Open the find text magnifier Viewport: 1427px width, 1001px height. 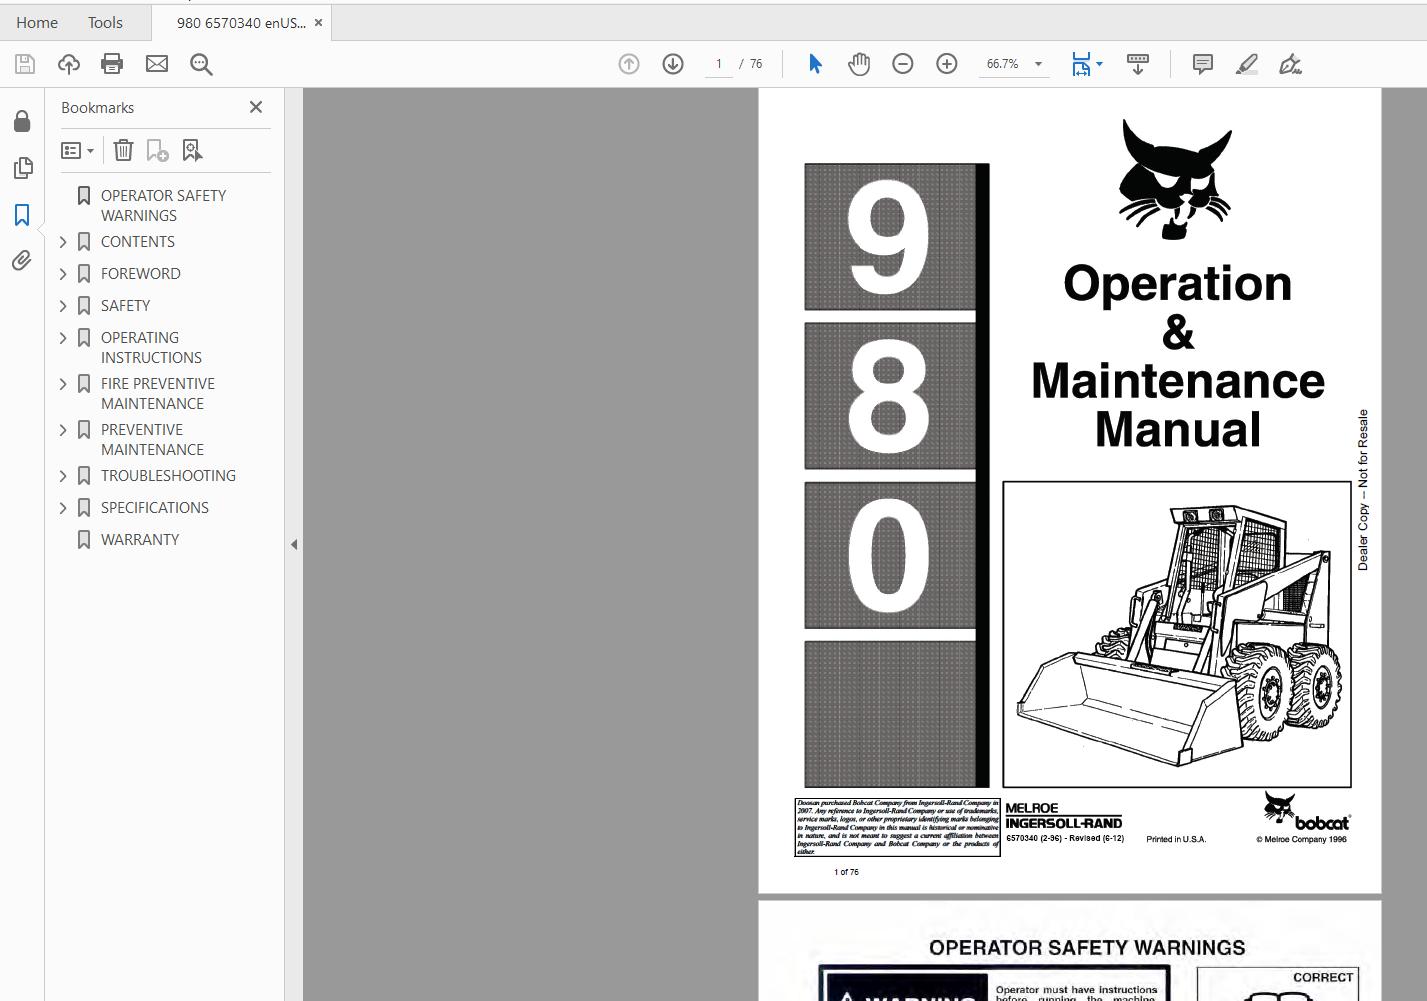tap(201, 64)
